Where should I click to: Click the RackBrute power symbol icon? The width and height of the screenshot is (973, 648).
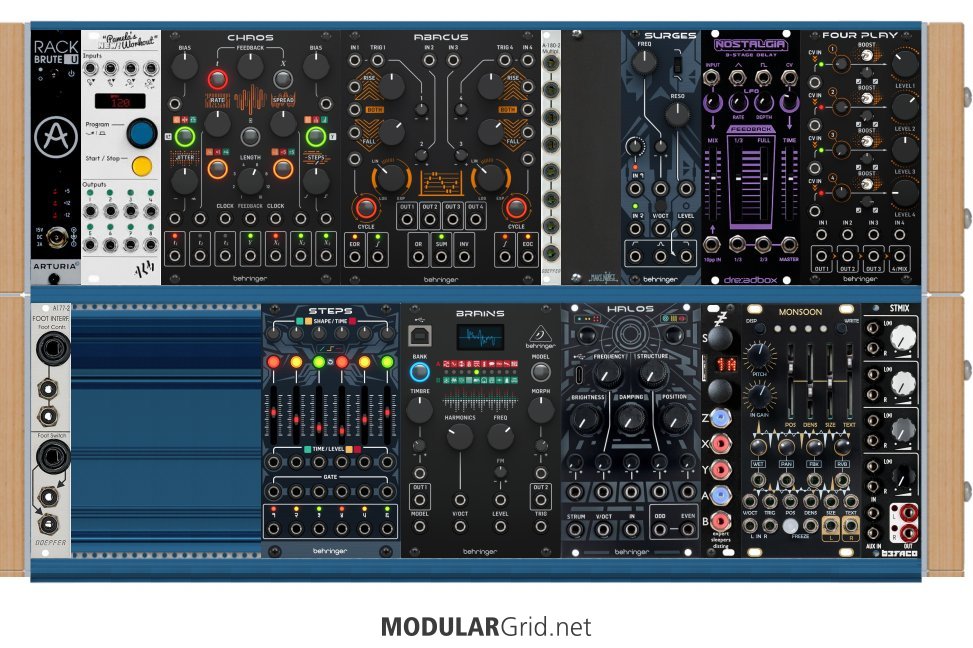click(71, 73)
